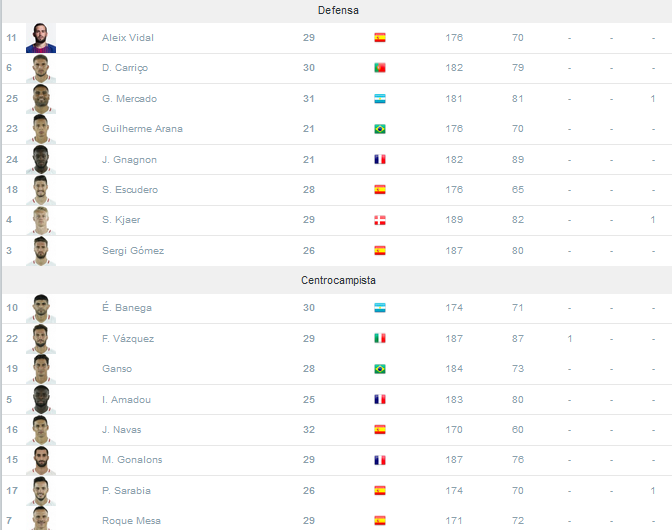This screenshot has height=530, width=672.
Task: Click the Denmark flag in S. Kjaer's row
Action: tap(380, 220)
